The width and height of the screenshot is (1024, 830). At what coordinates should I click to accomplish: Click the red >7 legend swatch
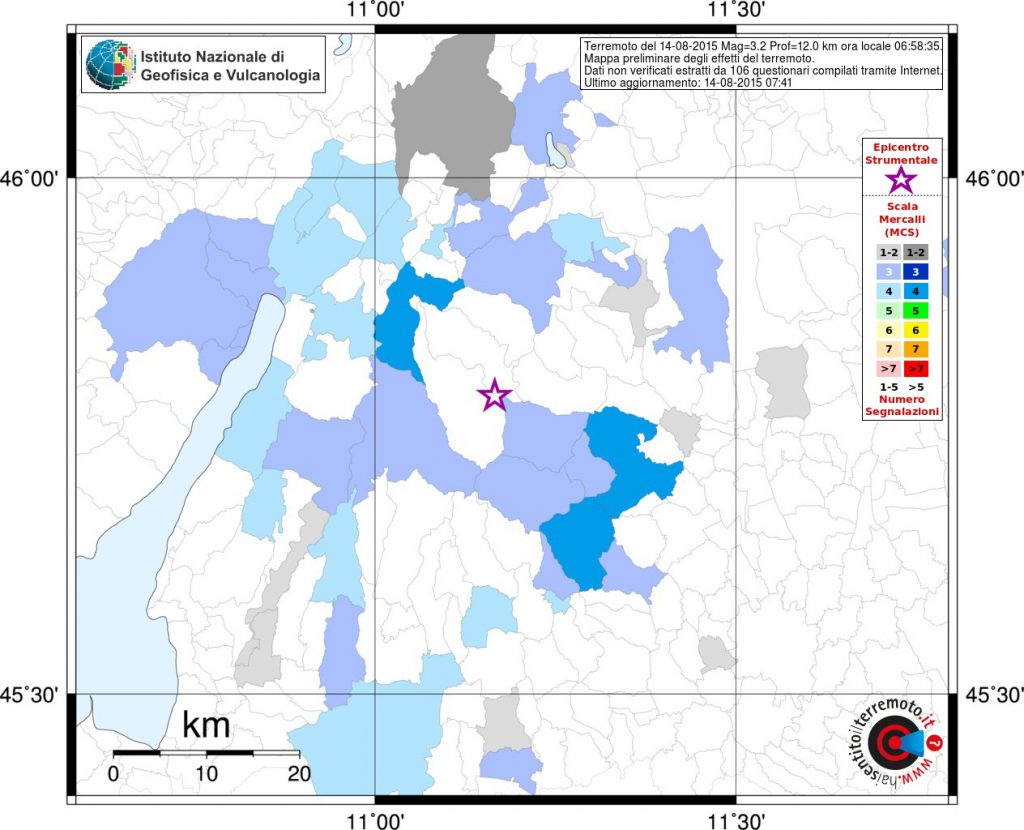click(x=916, y=368)
